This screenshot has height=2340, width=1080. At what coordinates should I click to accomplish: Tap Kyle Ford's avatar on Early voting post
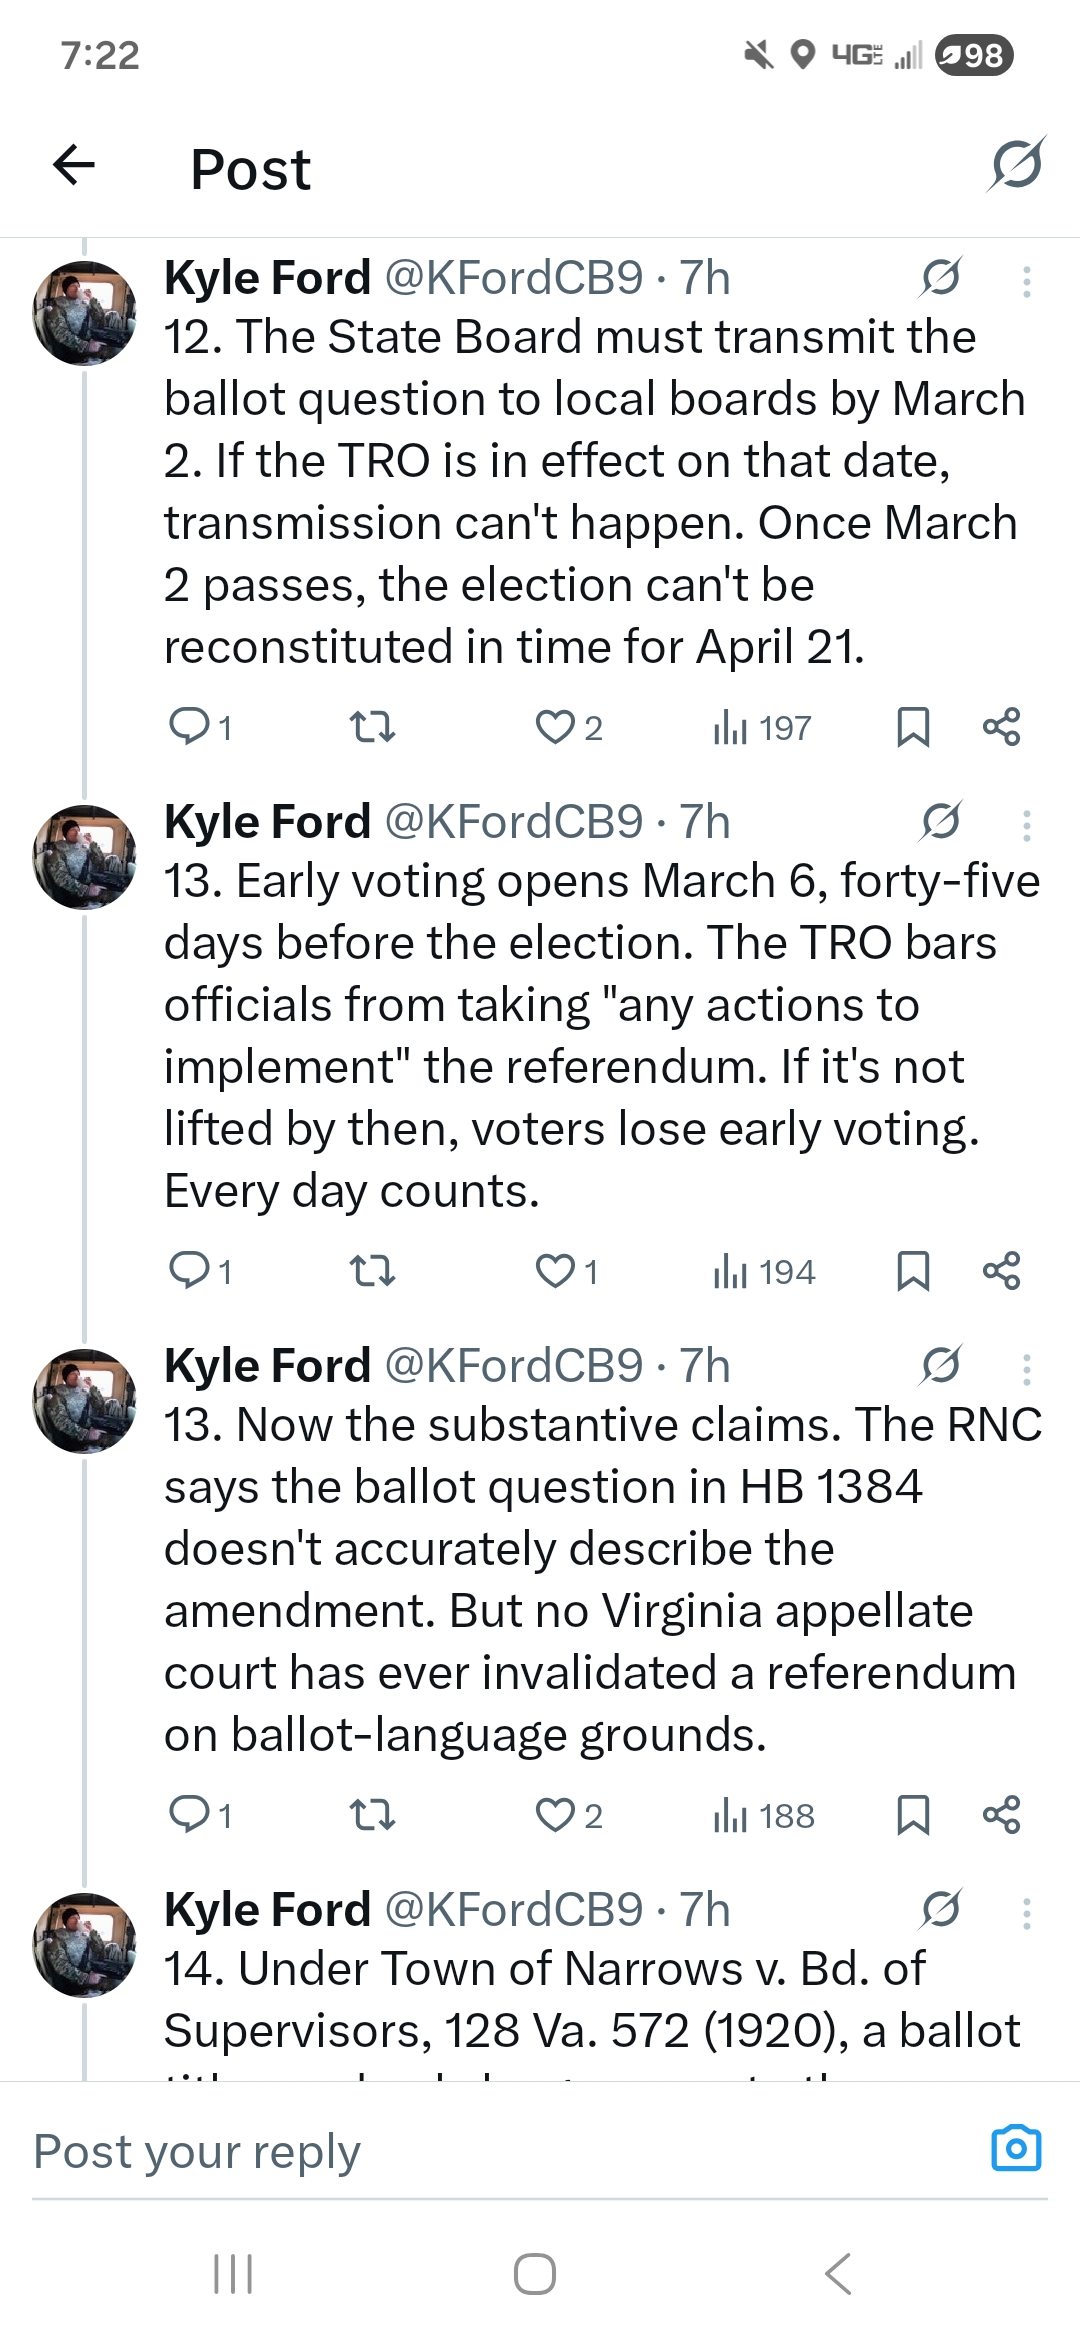pyautogui.click(x=85, y=857)
